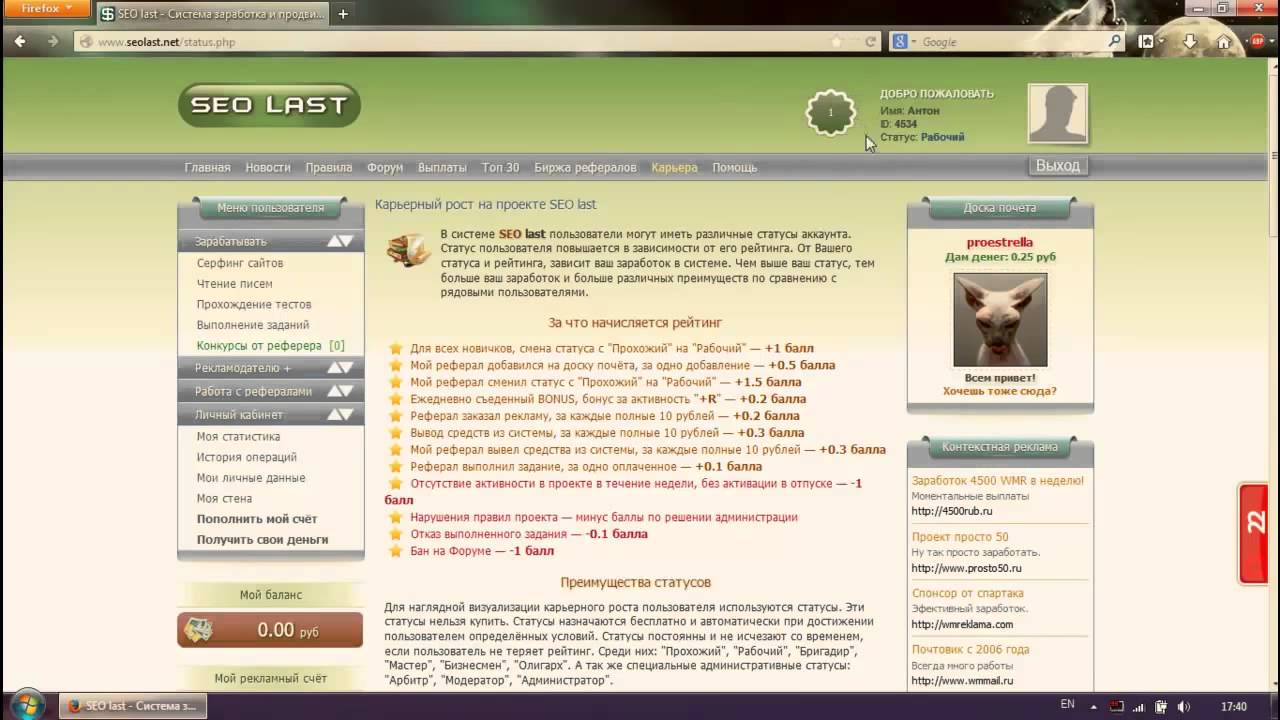Open История операций link
The height and width of the screenshot is (720, 1280).
(247, 457)
